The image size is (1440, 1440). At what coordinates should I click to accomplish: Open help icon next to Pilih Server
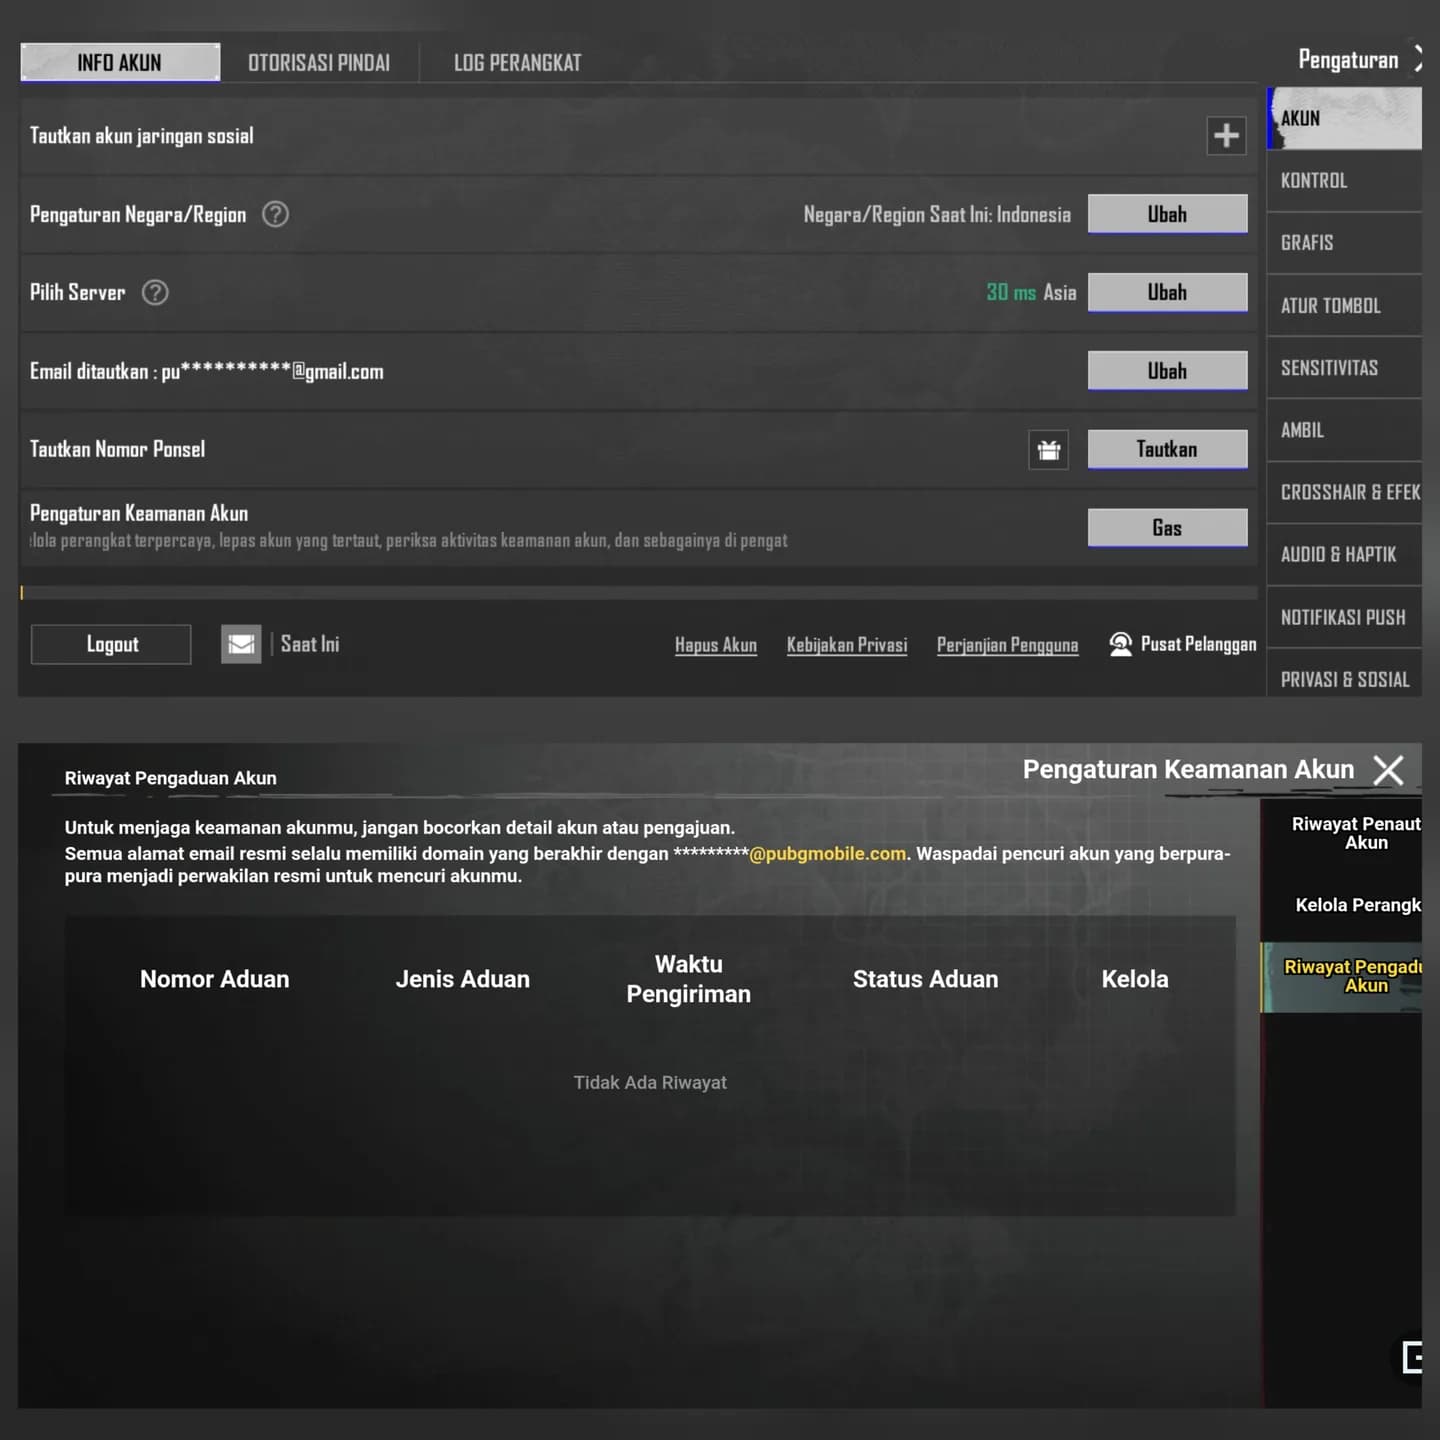coord(155,292)
